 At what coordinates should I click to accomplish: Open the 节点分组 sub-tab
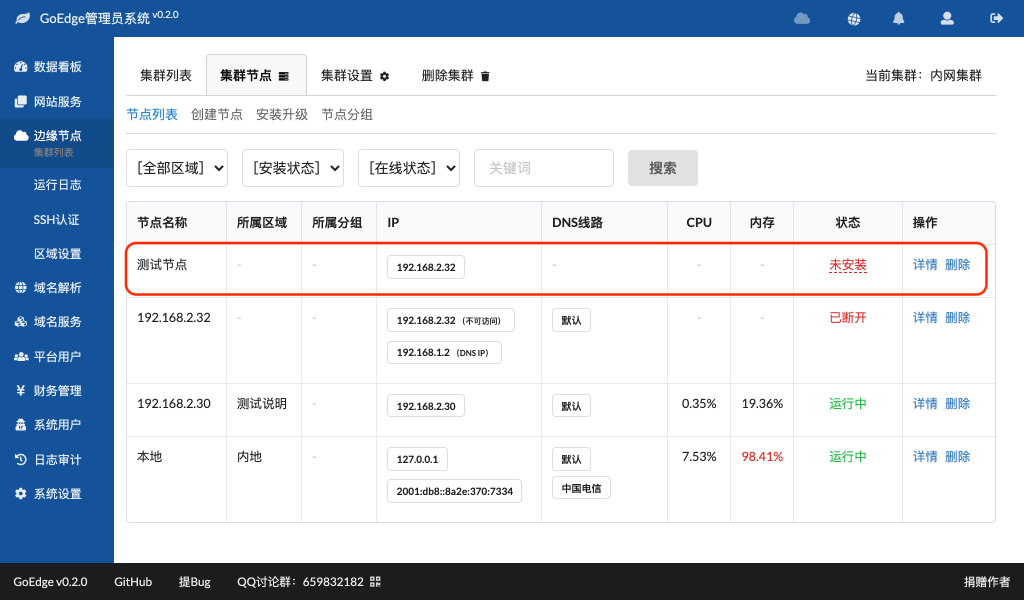(347, 114)
